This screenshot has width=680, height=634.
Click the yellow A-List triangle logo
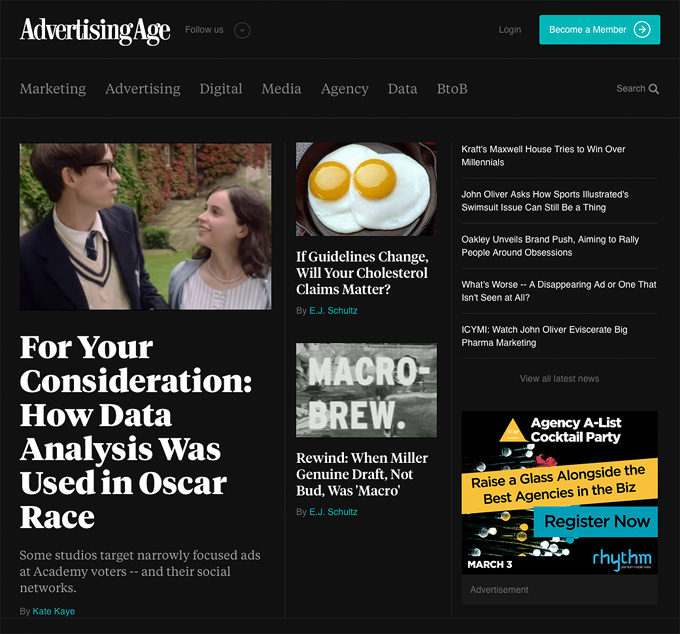tap(513, 430)
